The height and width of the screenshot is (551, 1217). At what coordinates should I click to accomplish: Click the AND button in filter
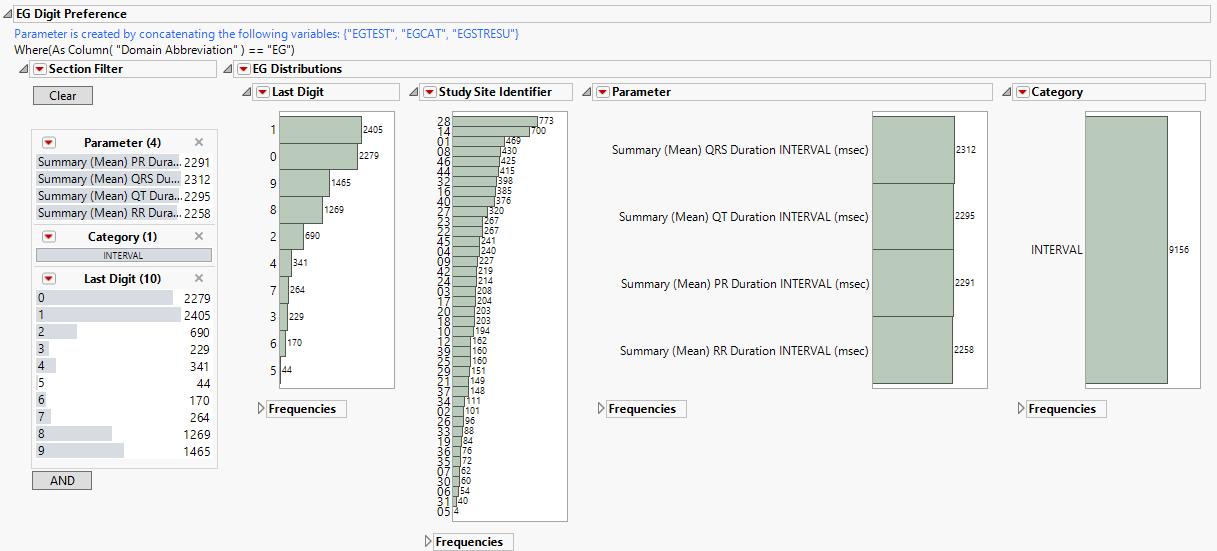coord(62,481)
